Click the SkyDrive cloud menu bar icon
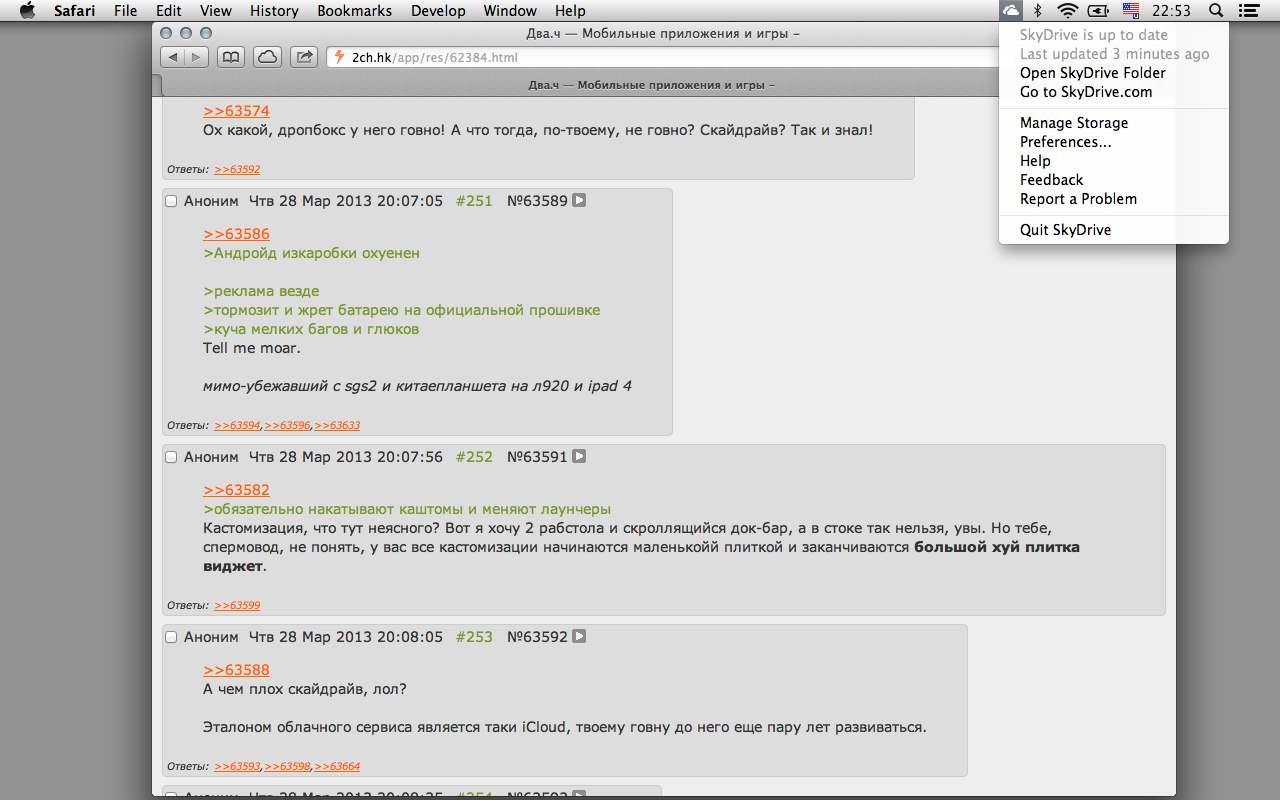1280x800 pixels. [1011, 11]
